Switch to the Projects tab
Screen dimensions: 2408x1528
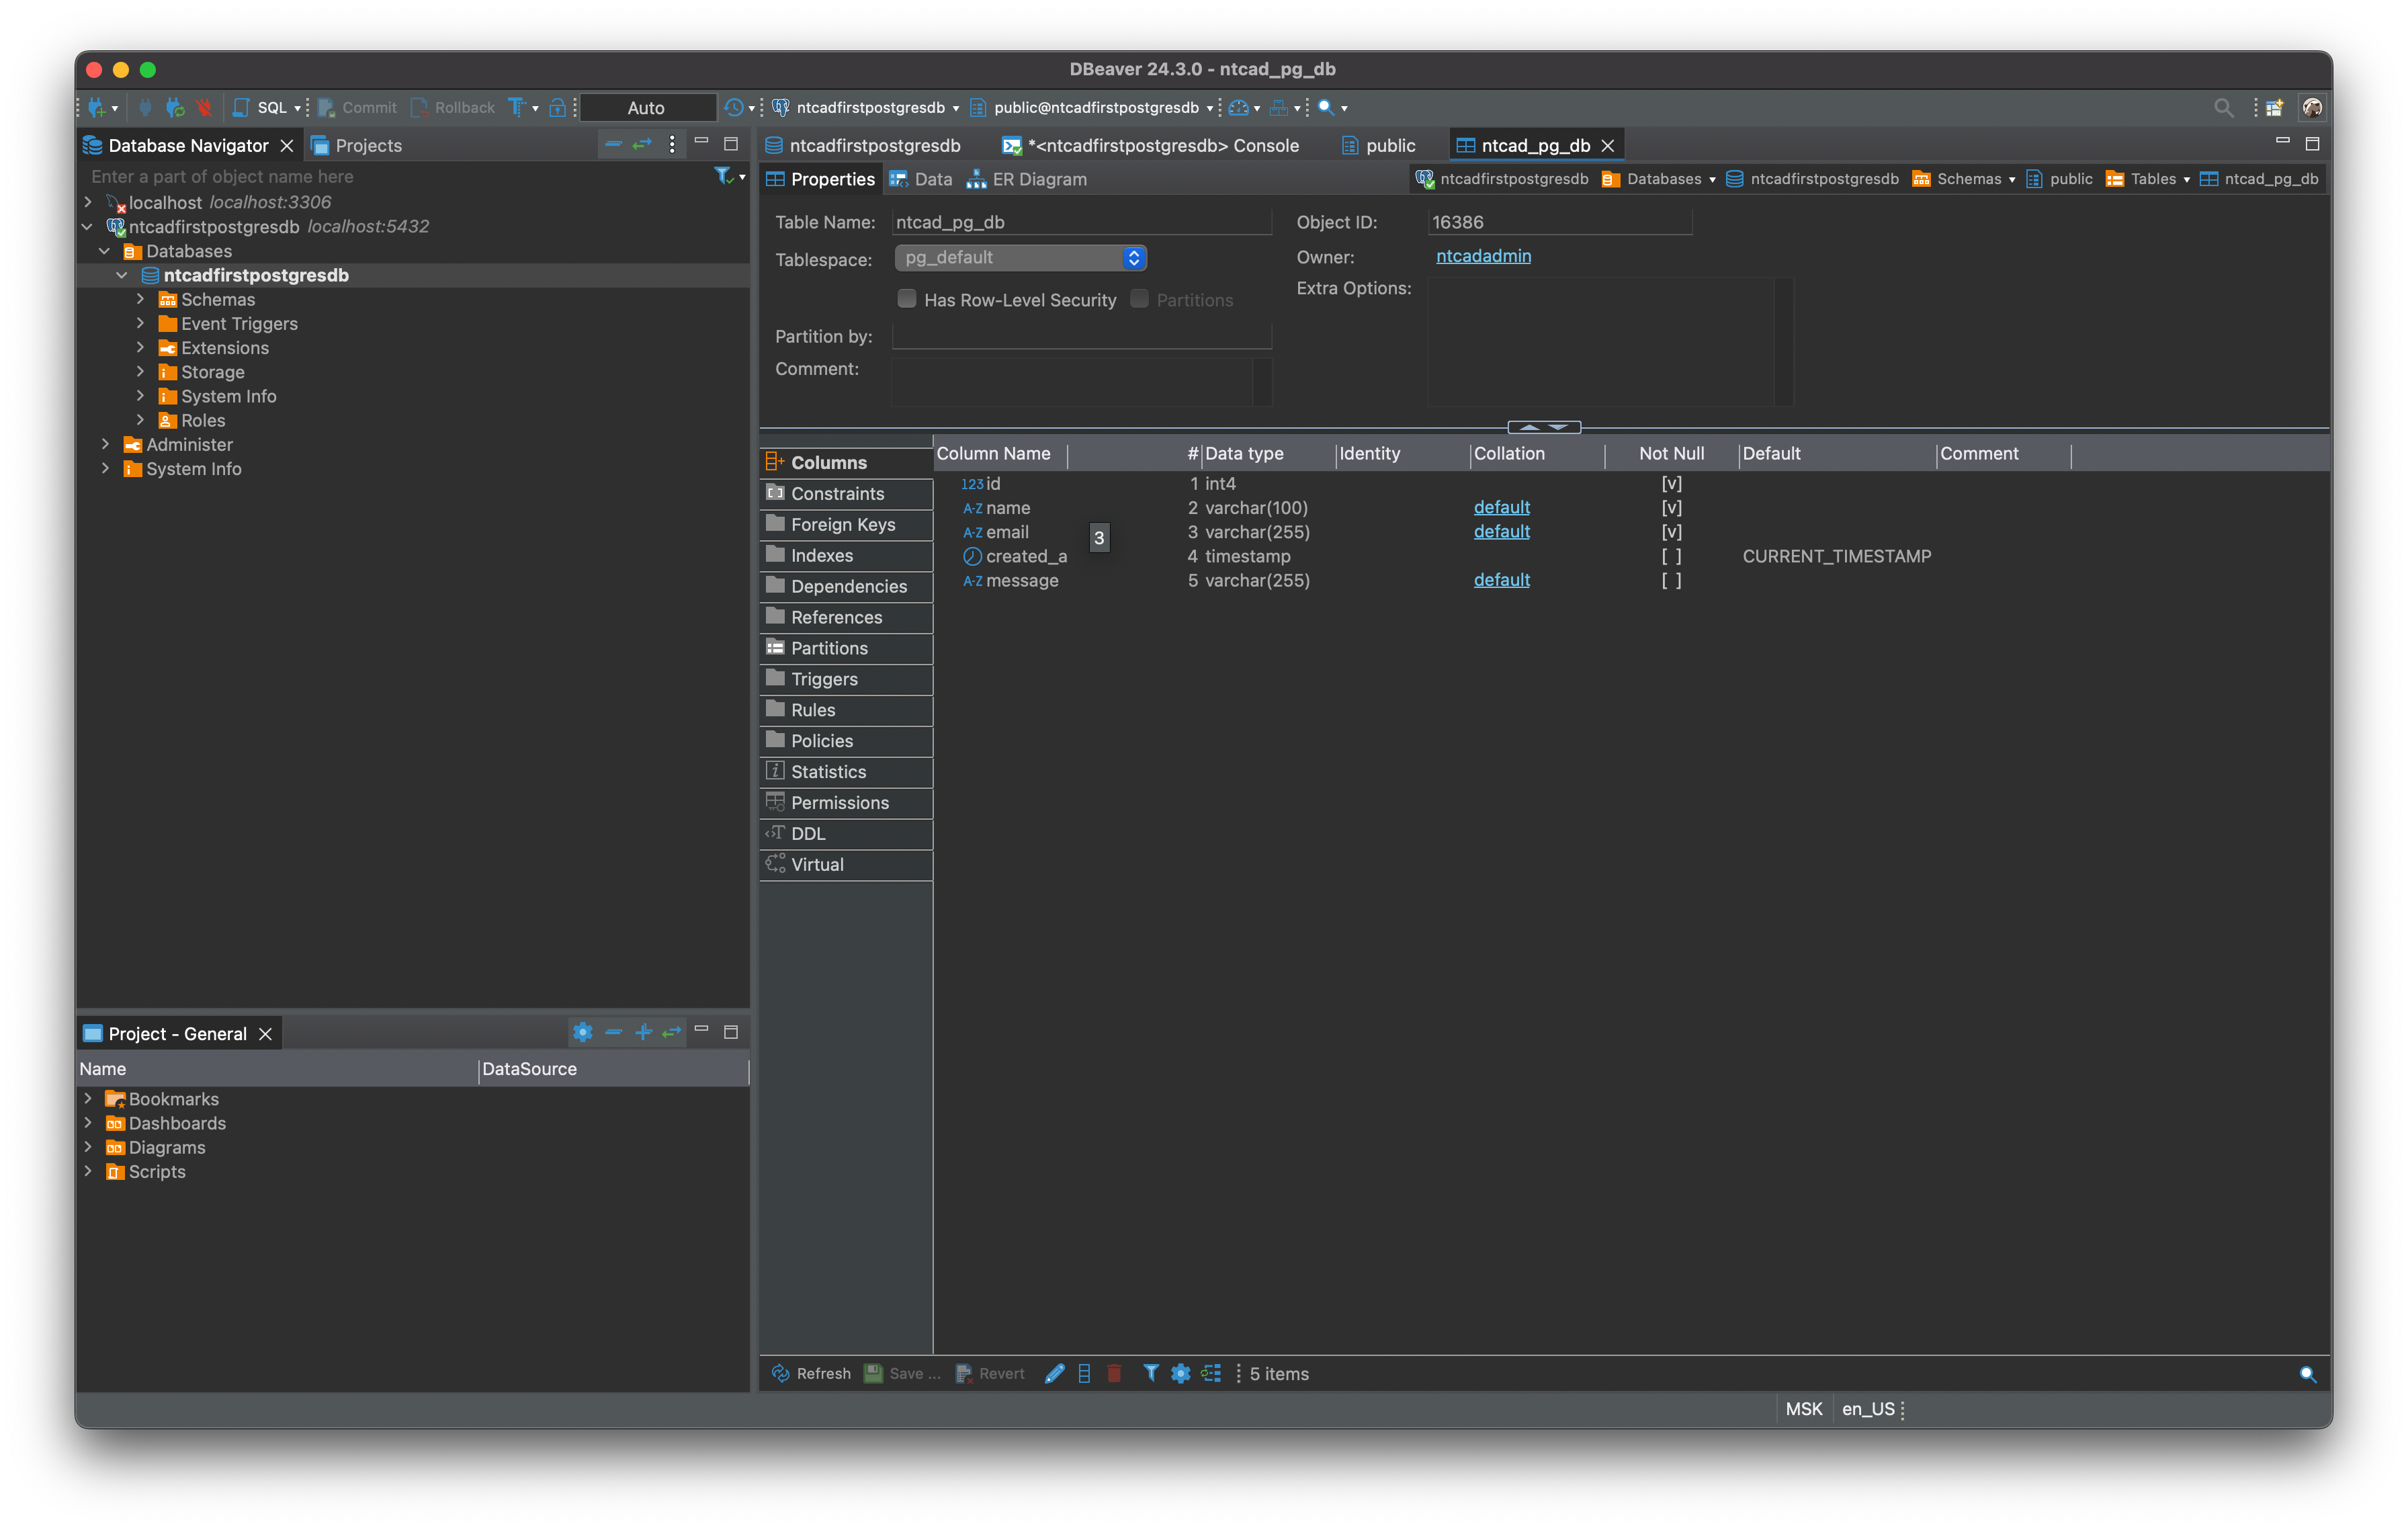click(x=356, y=145)
